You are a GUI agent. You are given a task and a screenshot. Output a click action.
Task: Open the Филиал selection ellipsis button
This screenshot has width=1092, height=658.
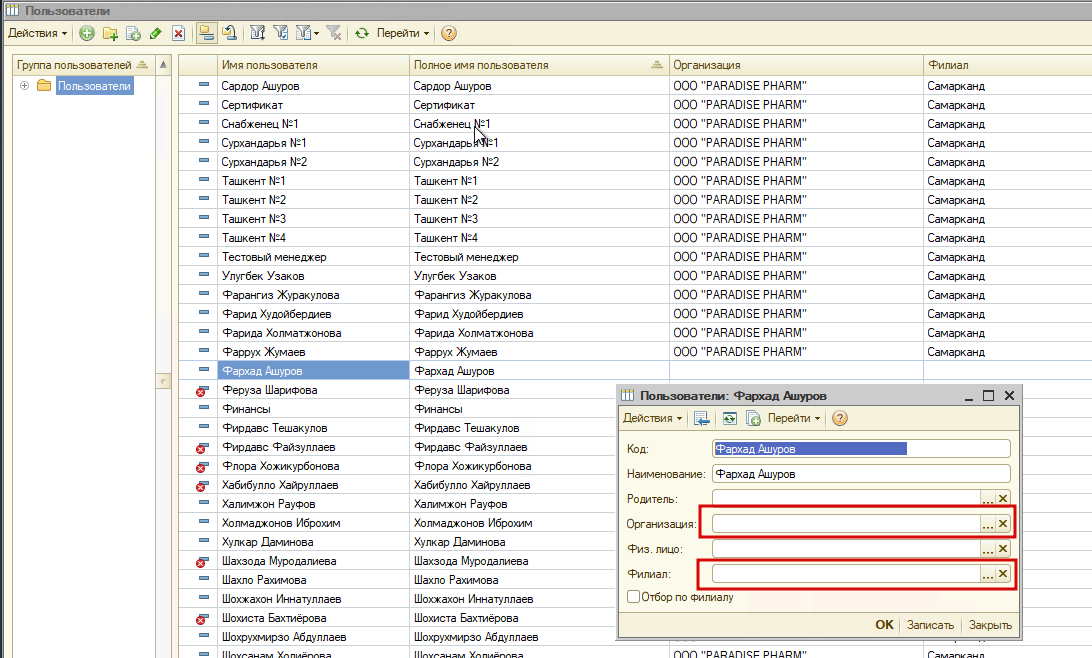988,574
